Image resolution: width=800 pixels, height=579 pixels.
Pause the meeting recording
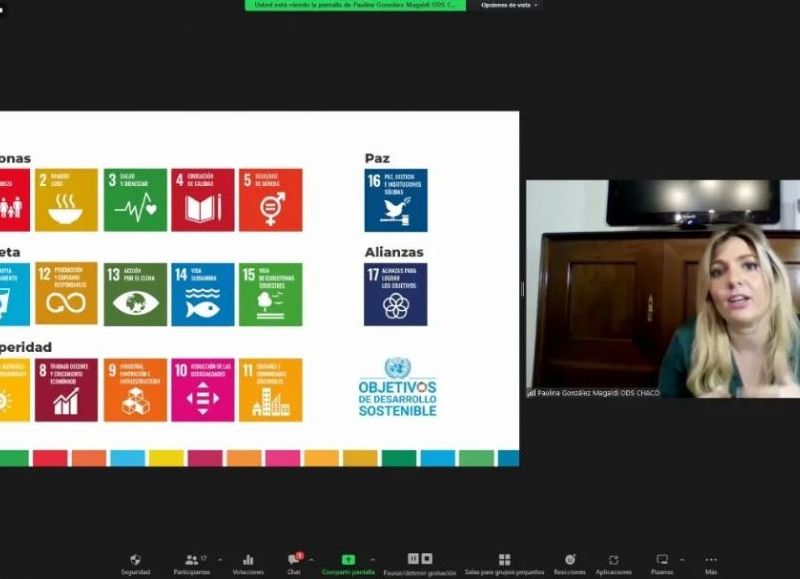413,559
